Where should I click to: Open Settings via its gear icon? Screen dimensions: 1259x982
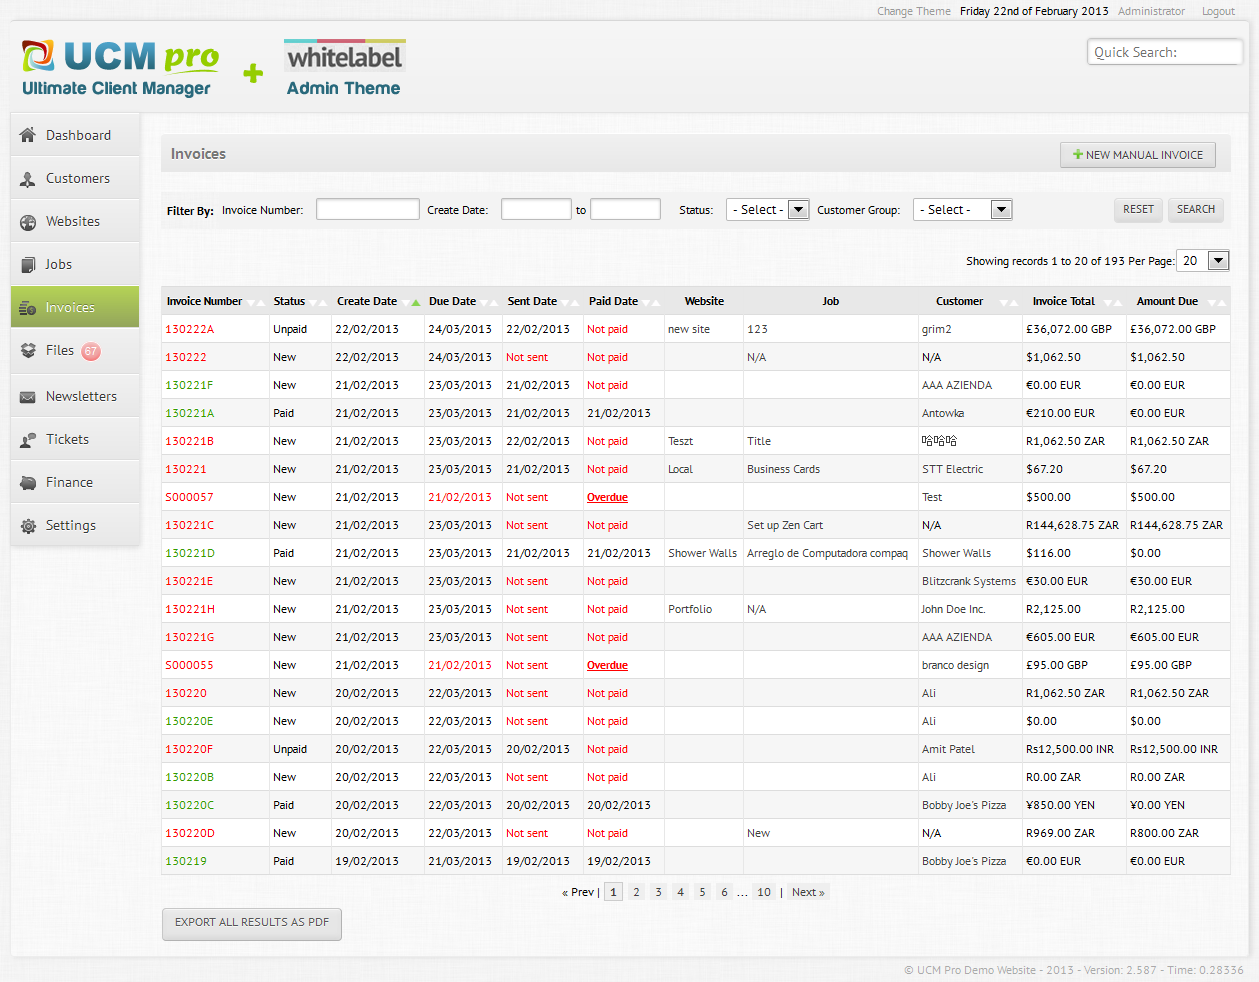point(28,526)
